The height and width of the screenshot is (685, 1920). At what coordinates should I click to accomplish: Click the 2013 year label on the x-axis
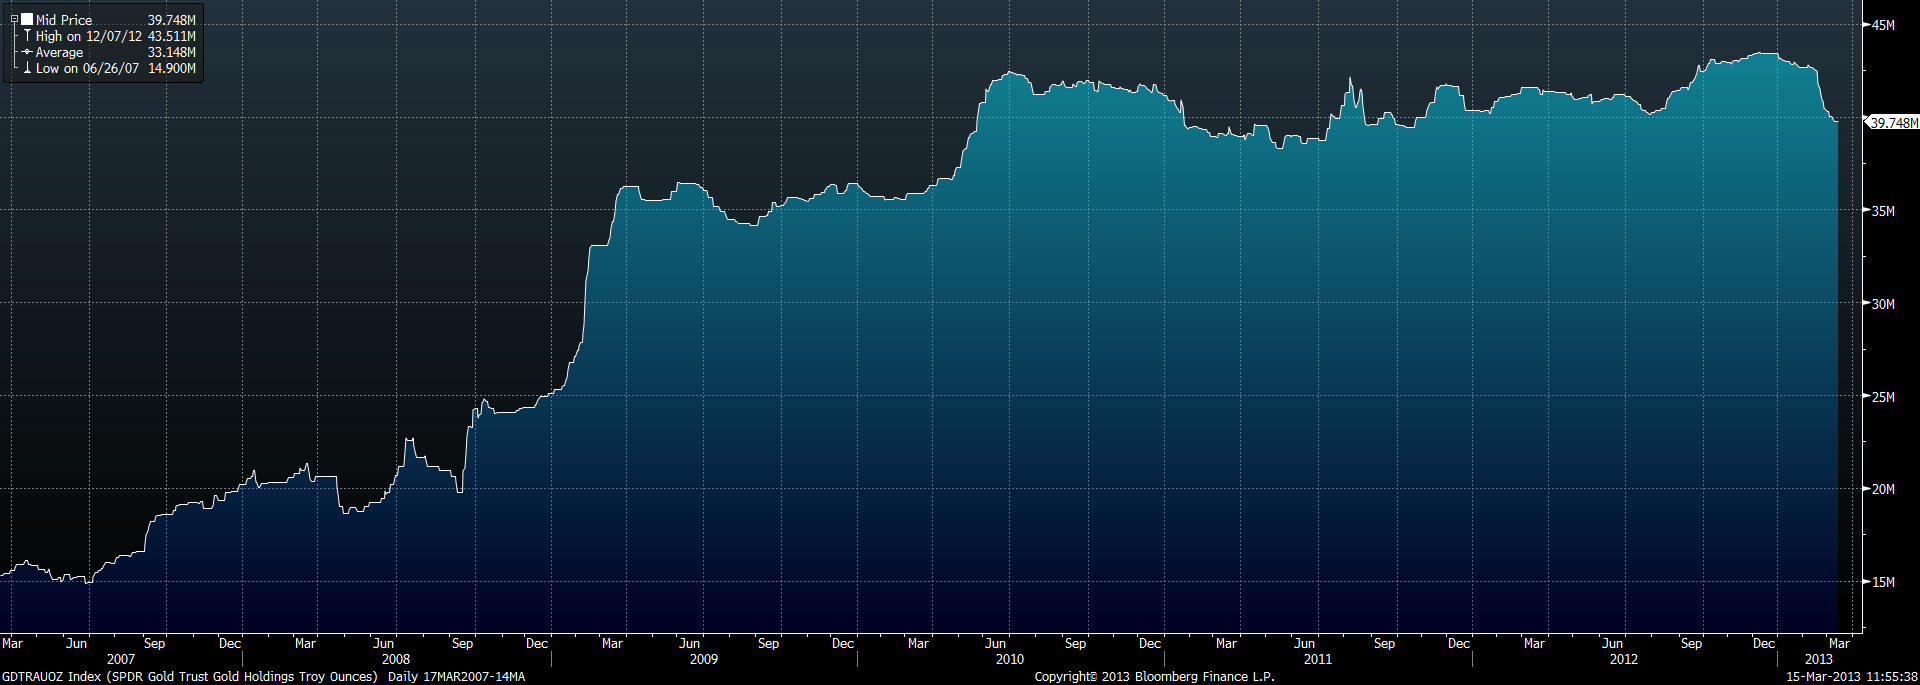(1819, 659)
